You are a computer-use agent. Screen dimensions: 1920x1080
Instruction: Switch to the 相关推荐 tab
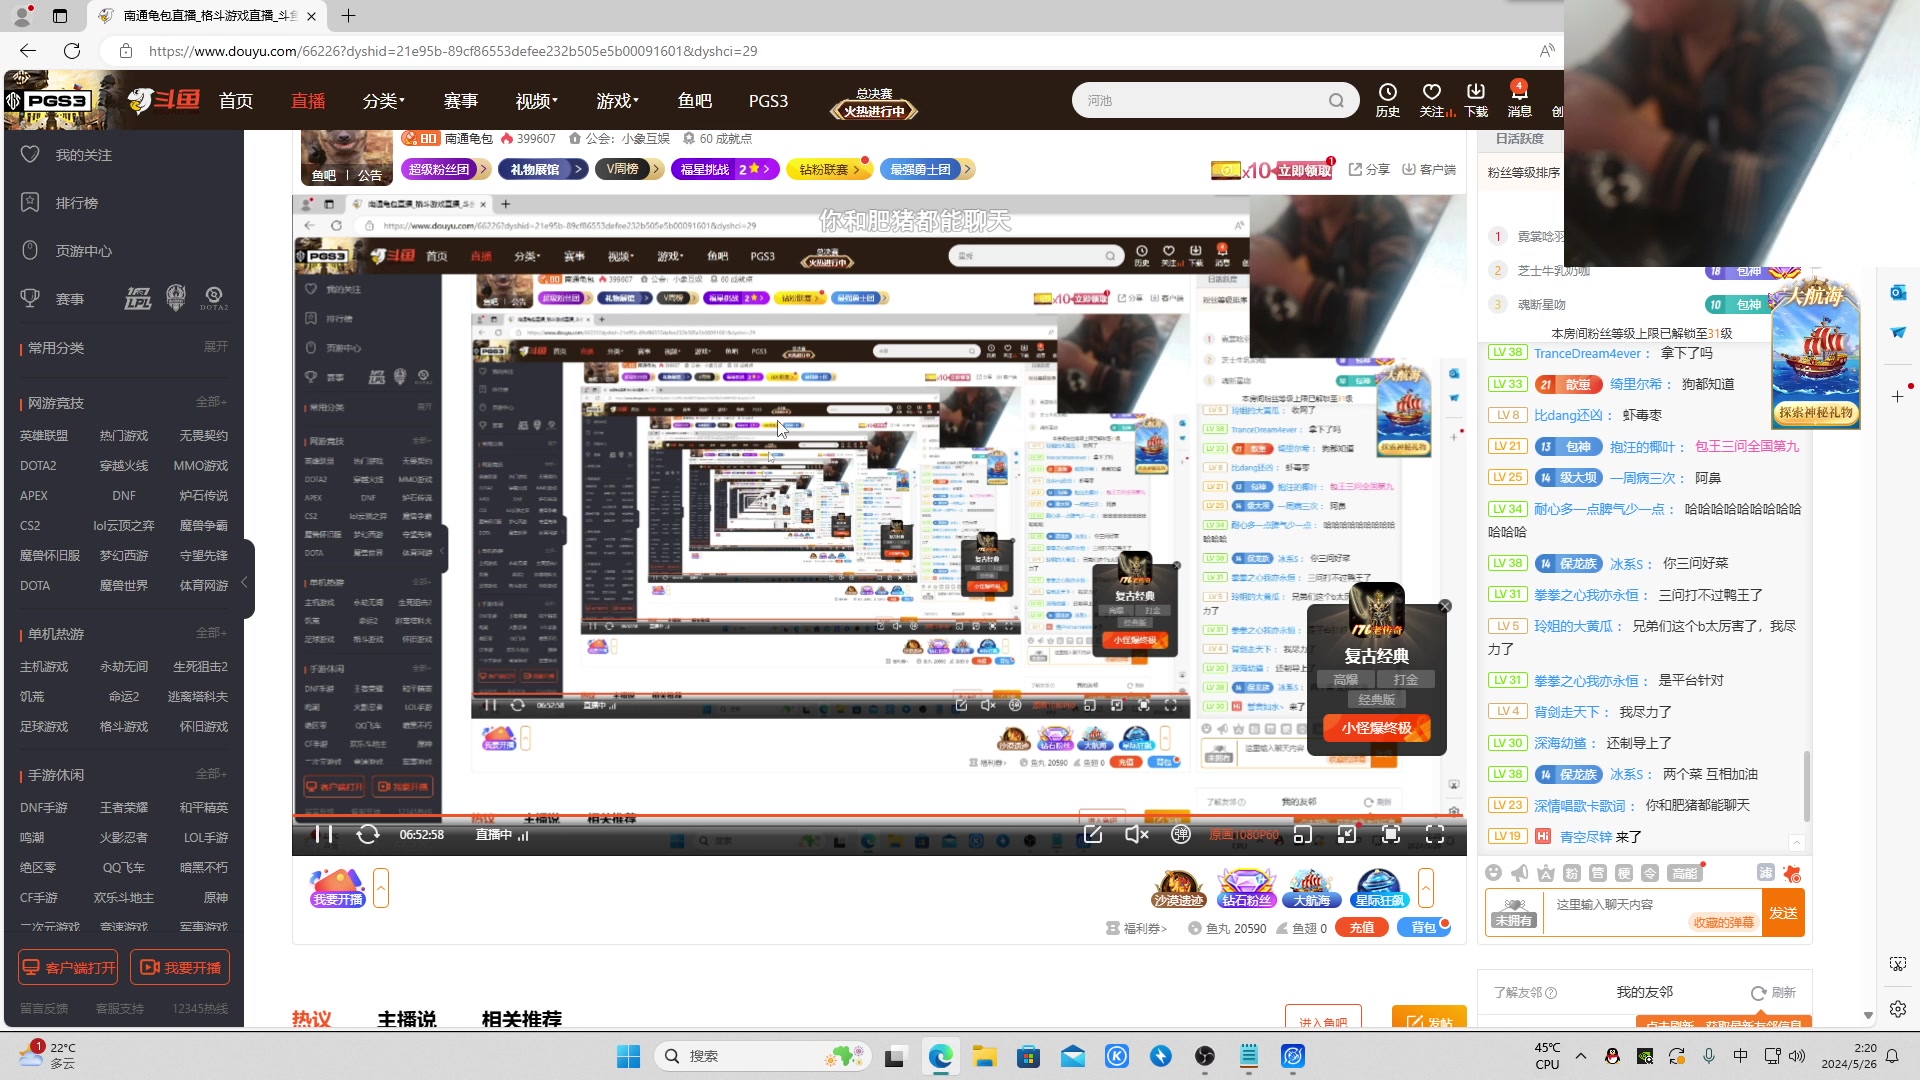tap(522, 1020)
